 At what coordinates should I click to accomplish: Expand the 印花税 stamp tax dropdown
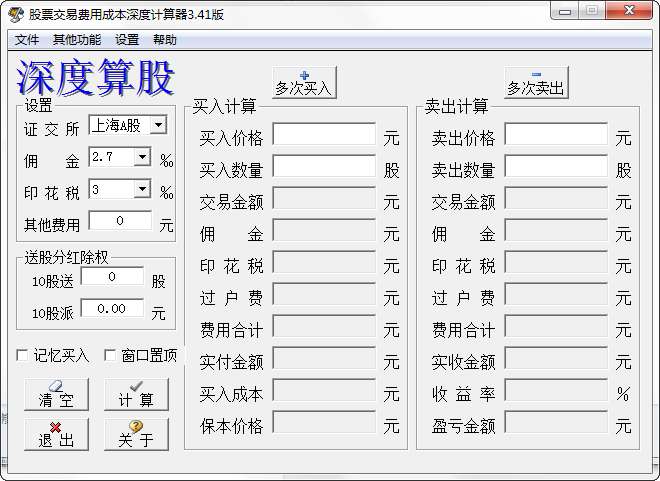(x=143, y=189)
